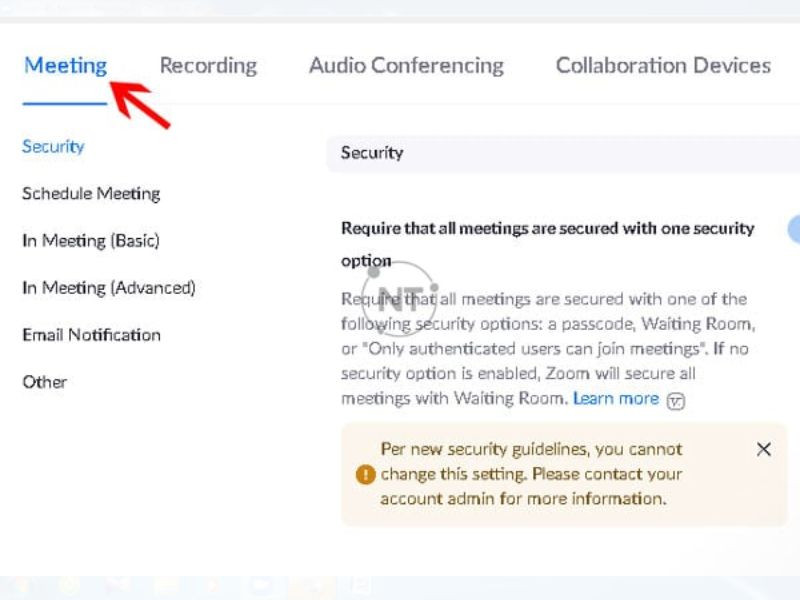Toggle the one security option requirement switch
Screen dimensions: 800x600
tap(794, 229)
